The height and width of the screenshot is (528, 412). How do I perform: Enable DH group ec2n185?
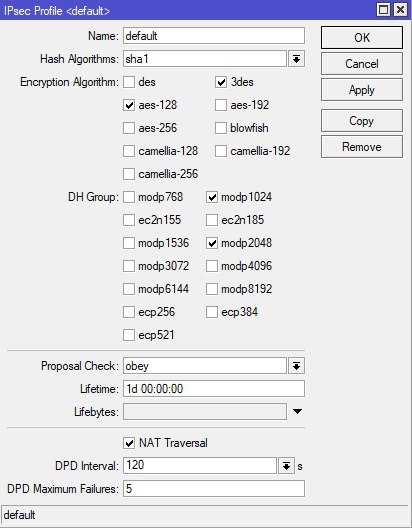pos(212,220)
